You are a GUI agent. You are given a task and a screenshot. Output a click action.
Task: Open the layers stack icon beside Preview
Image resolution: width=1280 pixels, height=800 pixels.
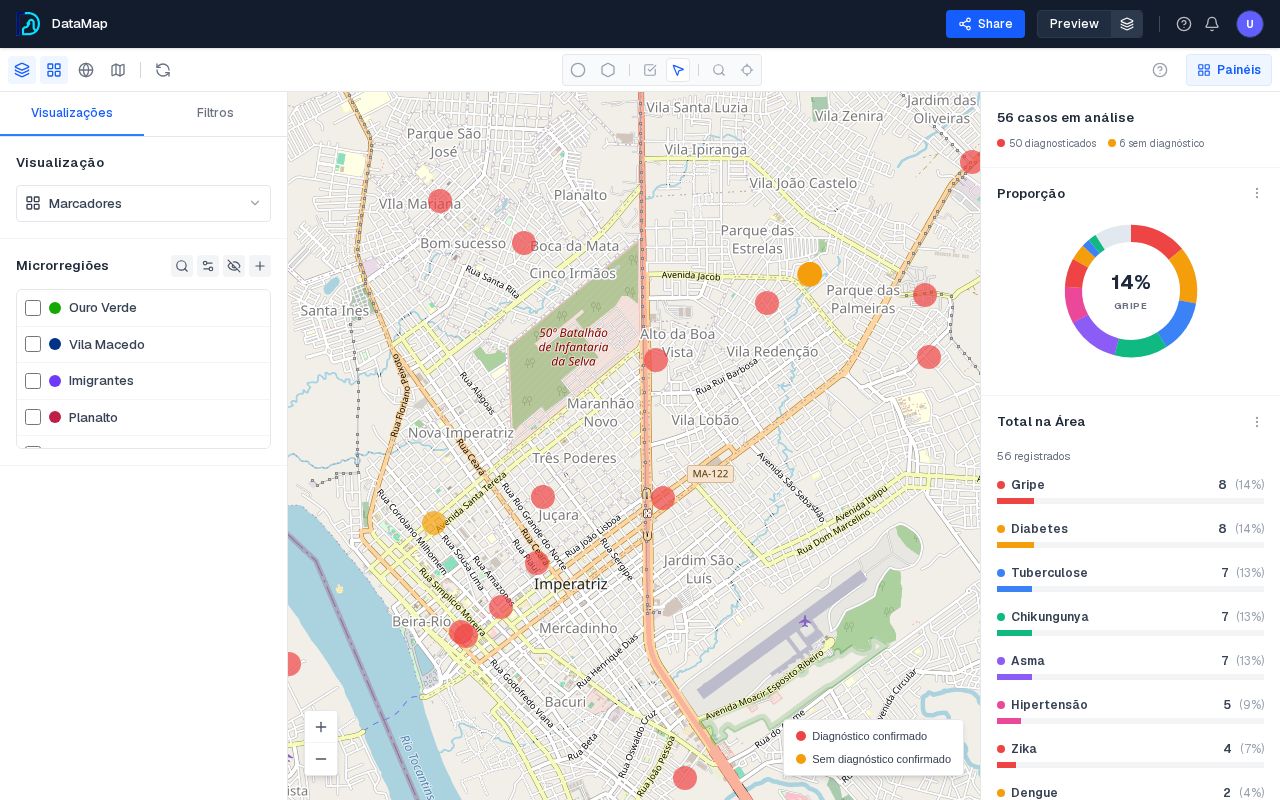coord(1127,24)
